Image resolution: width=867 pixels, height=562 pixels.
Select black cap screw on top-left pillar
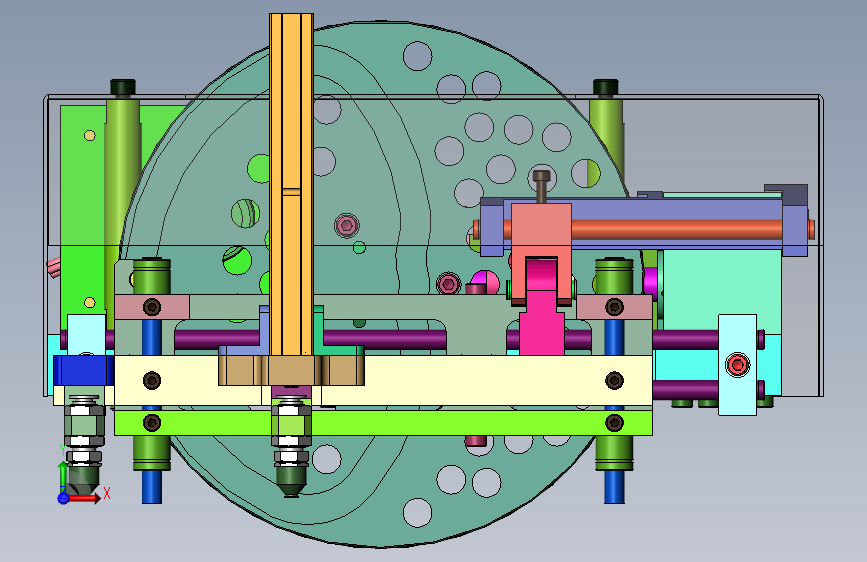123,87
